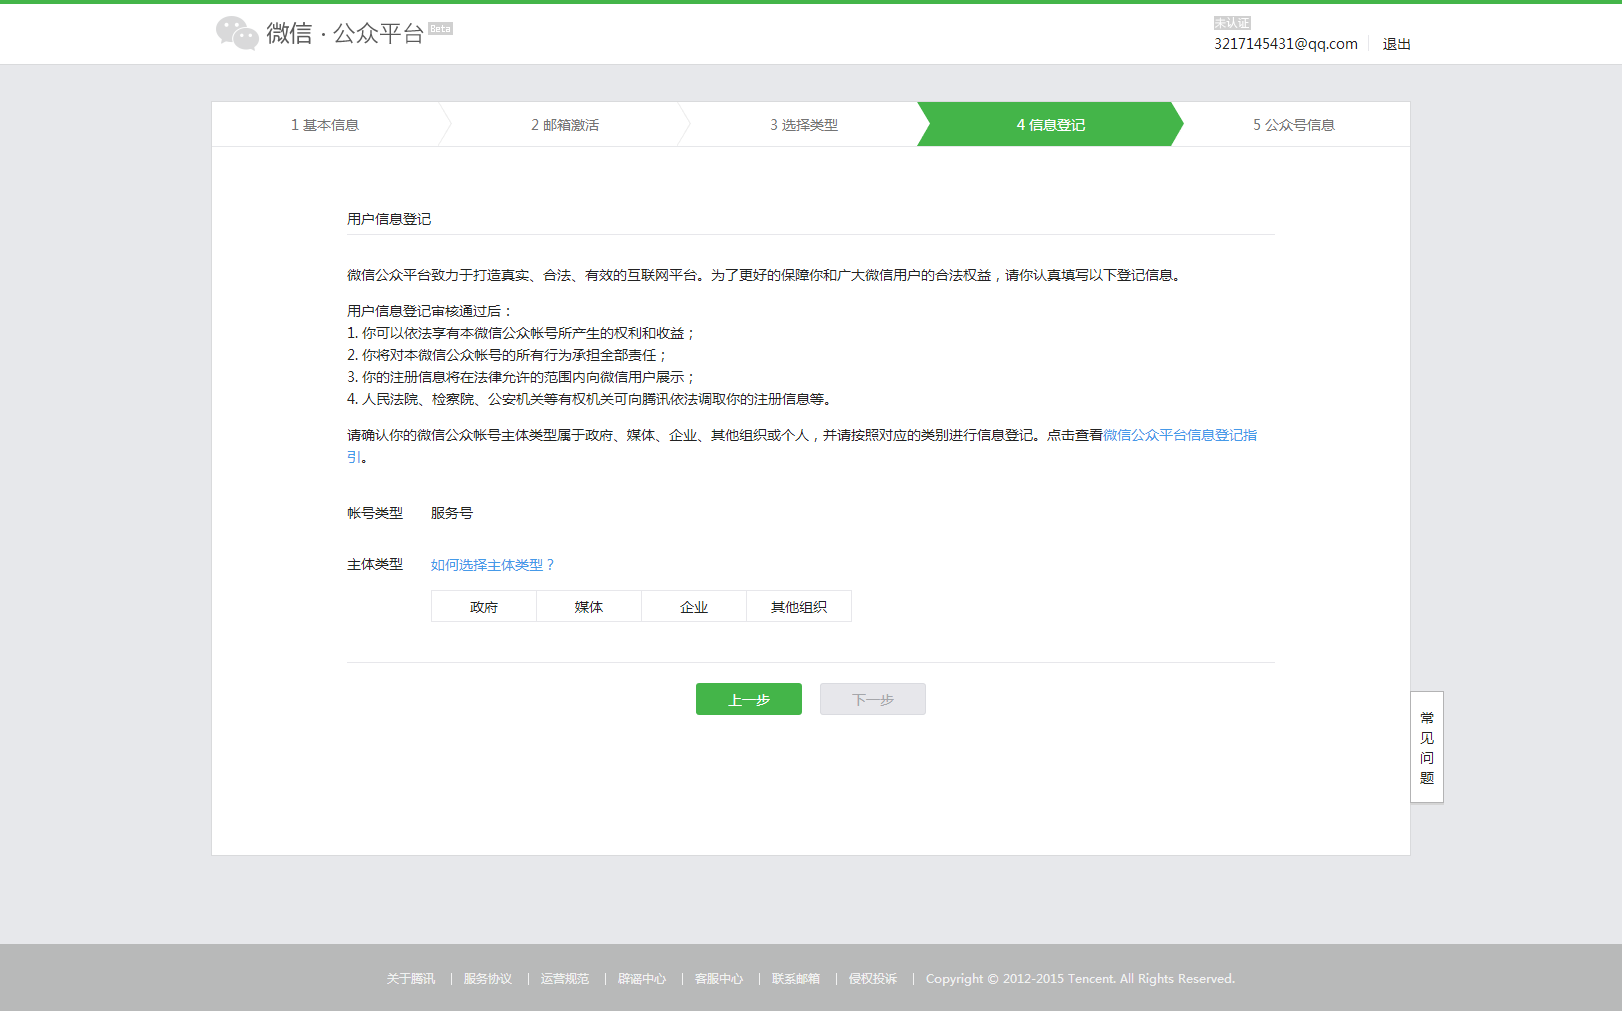Open 服务协议 in the footer
This screenshot has width=1622, height=1011.
pyautogui.click(x=488, y=979)
